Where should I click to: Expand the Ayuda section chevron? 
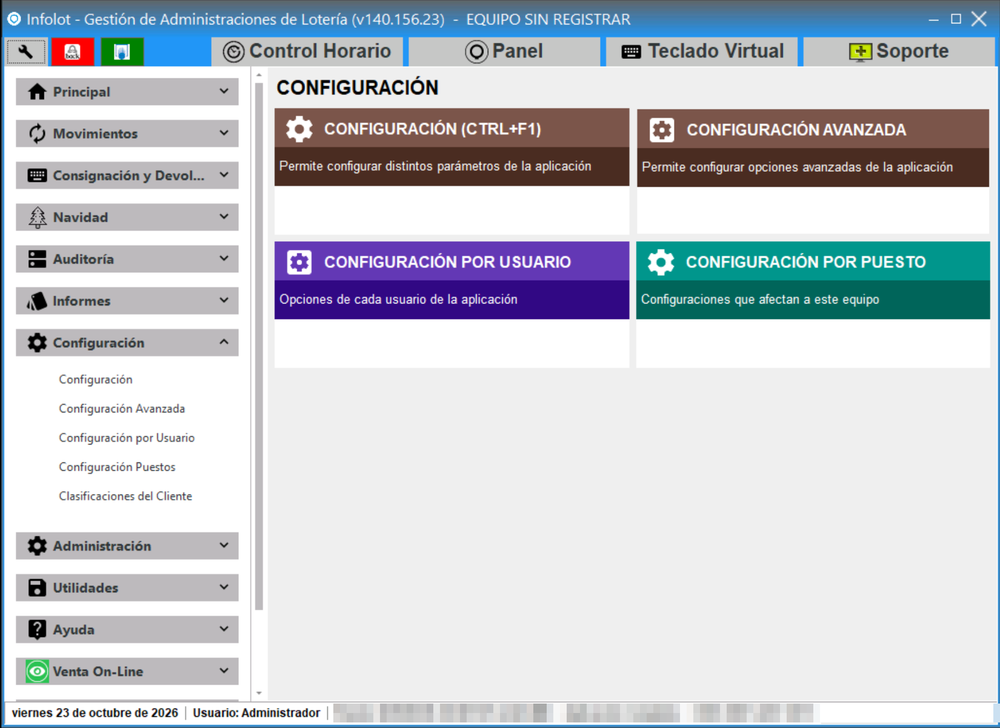tap(224, 629)
